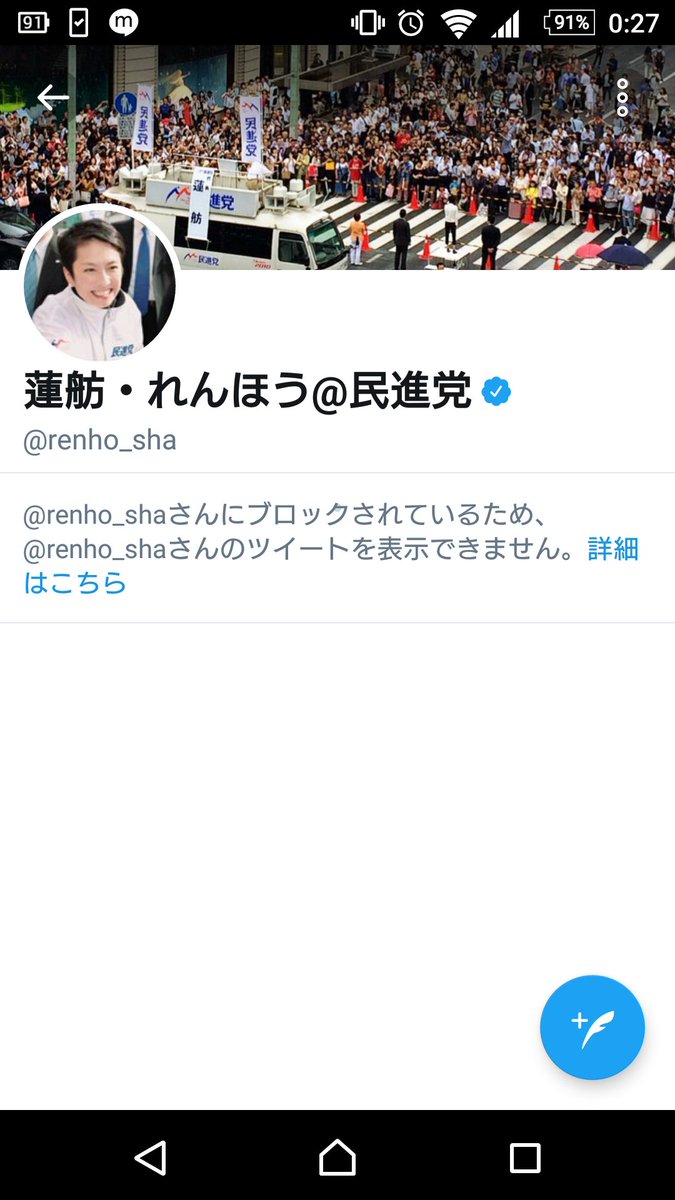Tap the compose tweet floating button
Image resolution: width=675 pixels, height=1200 pixels.
592,1027
